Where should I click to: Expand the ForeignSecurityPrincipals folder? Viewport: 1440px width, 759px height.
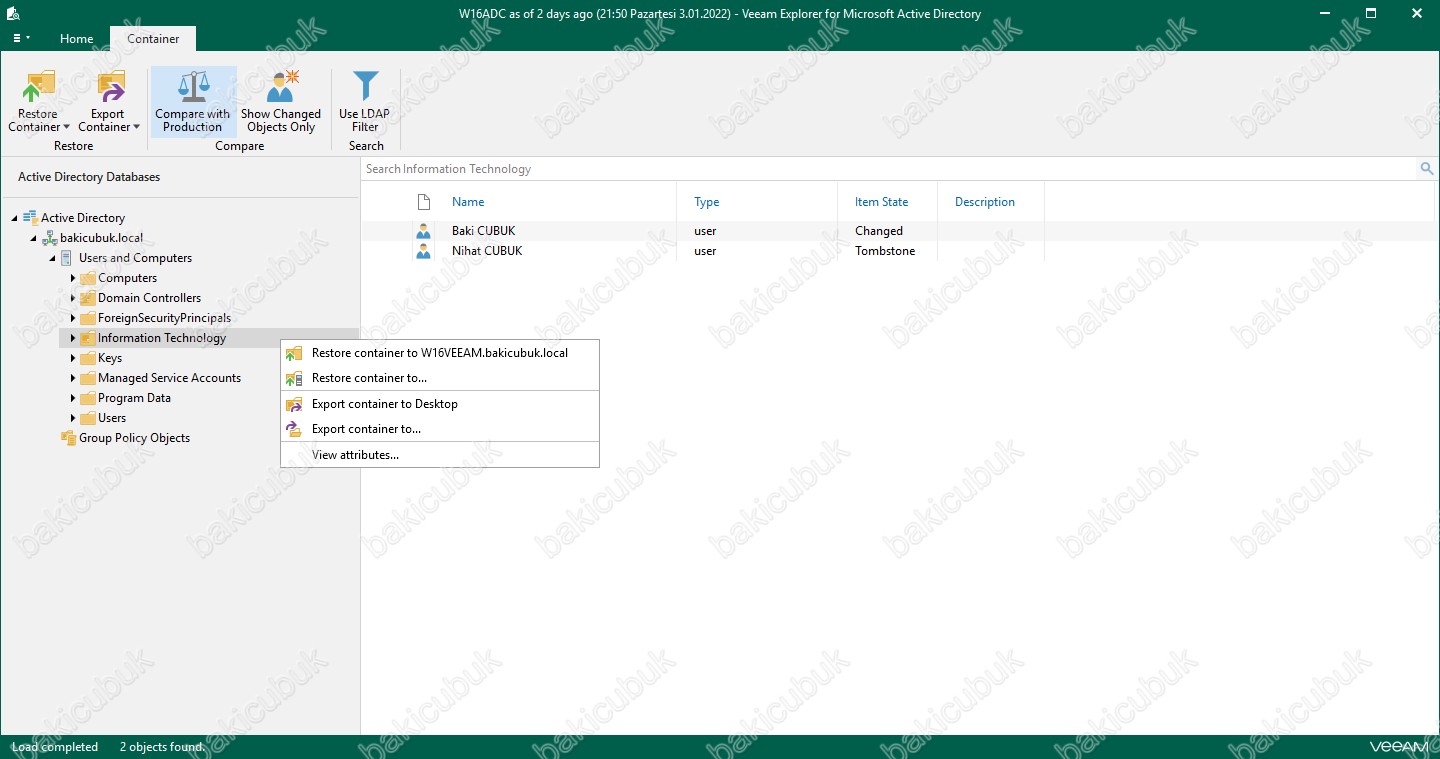click(73, 318)
